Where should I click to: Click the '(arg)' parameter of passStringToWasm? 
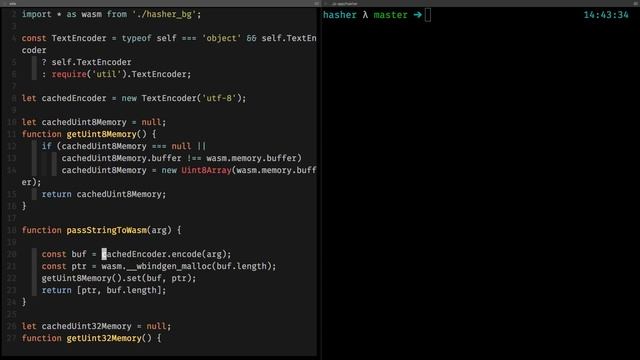click(159, 230)
